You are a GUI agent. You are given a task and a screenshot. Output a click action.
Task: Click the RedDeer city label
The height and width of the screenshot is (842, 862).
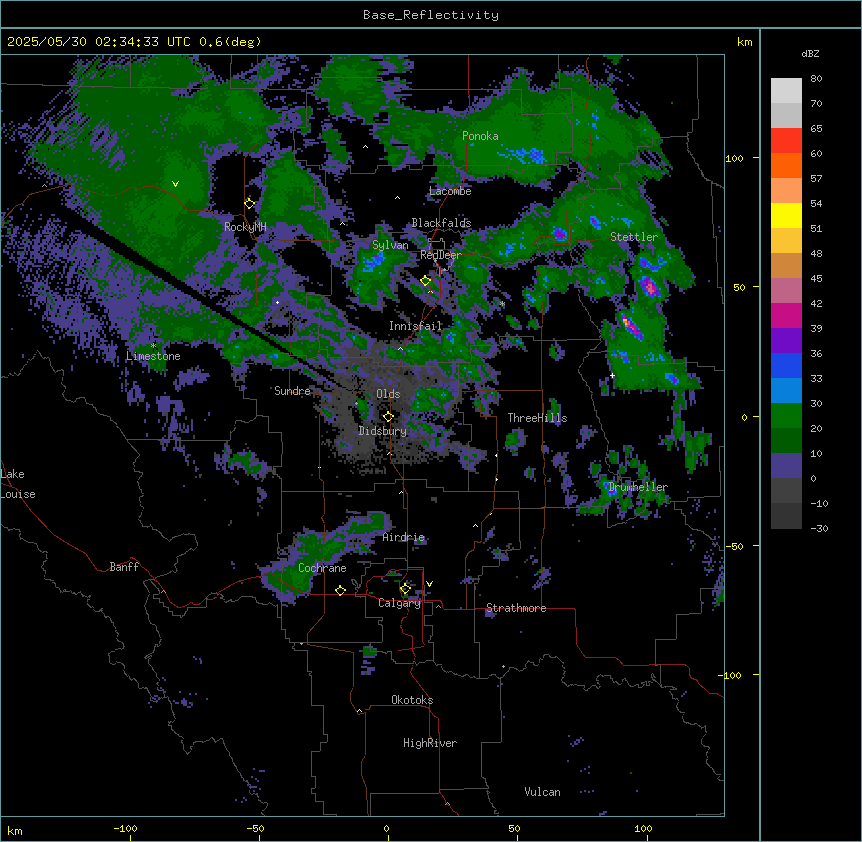point(441,255)
